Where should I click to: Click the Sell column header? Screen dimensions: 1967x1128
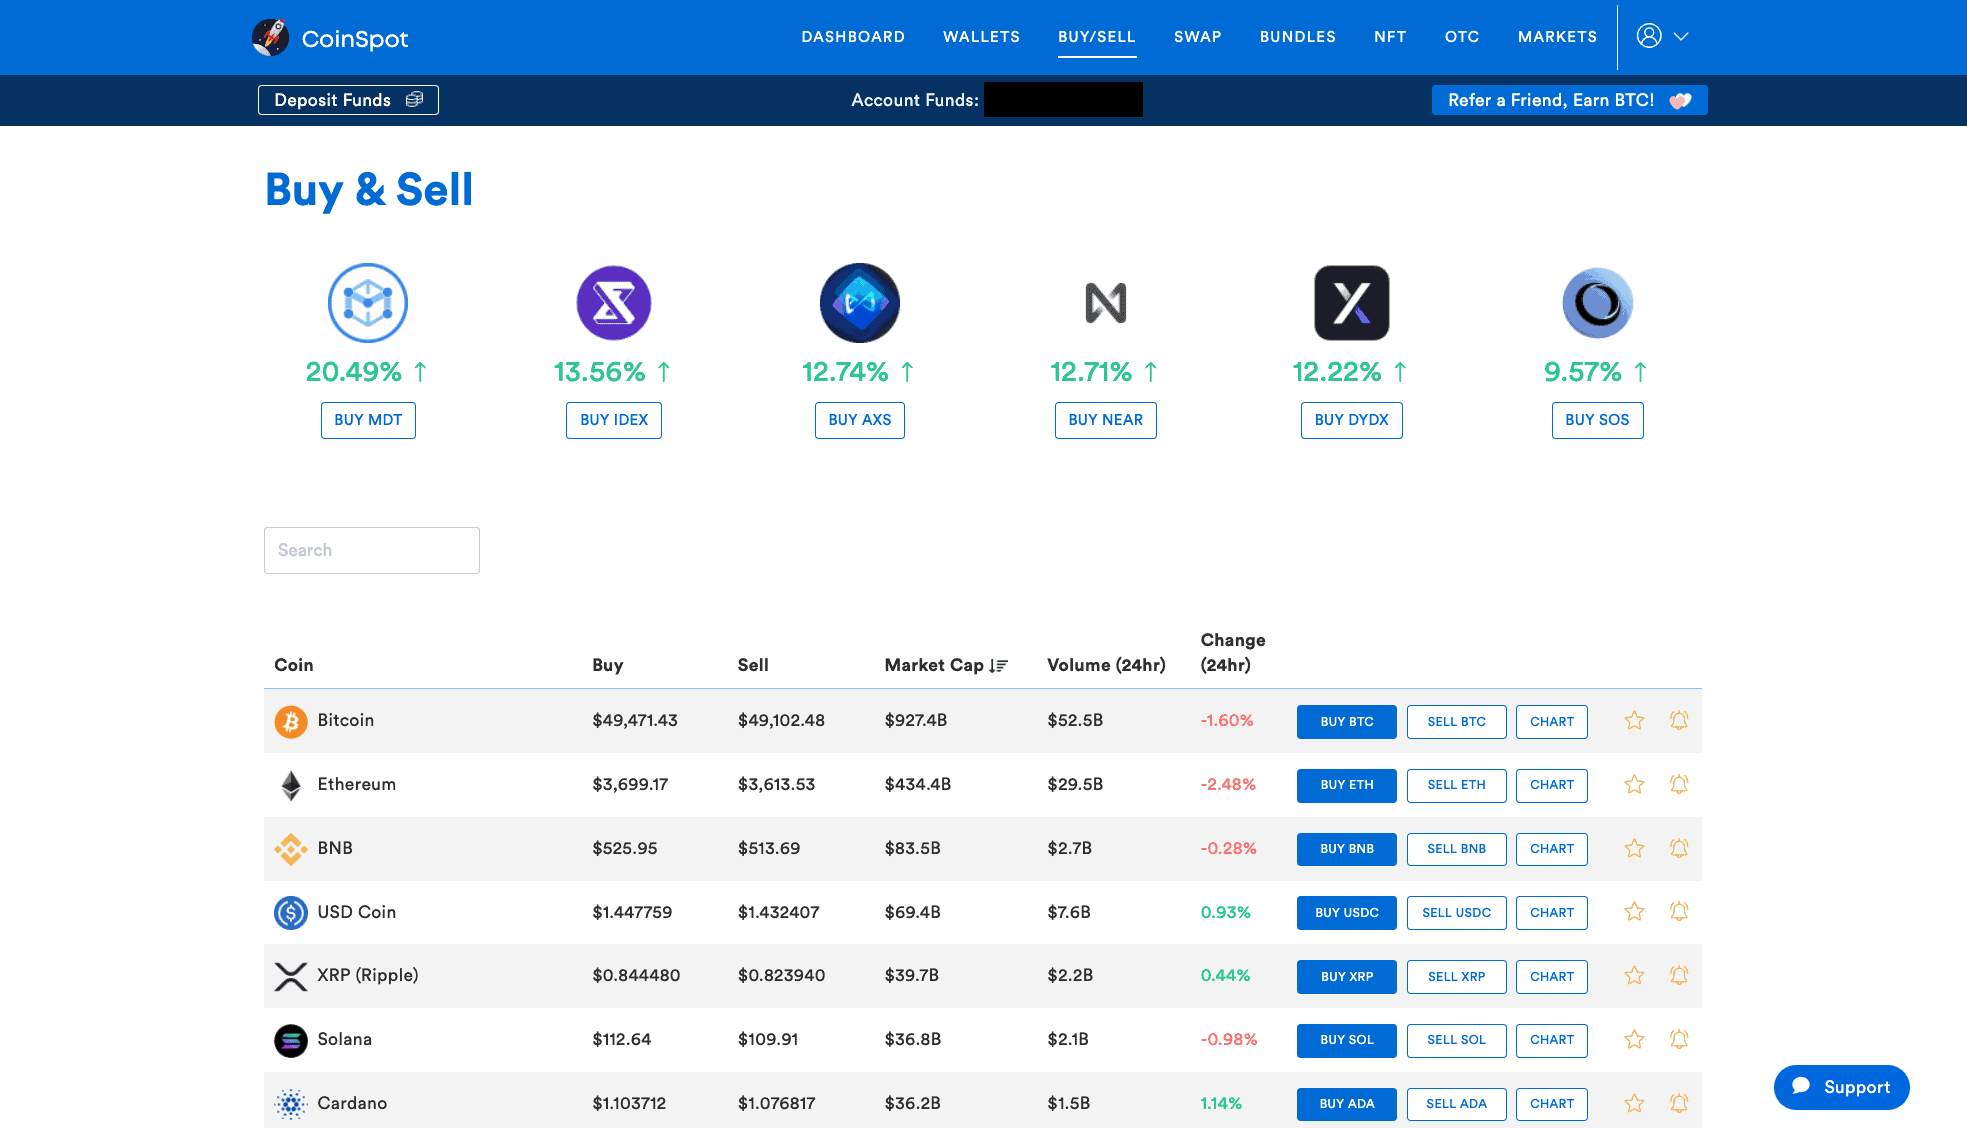tap(753, 665)
